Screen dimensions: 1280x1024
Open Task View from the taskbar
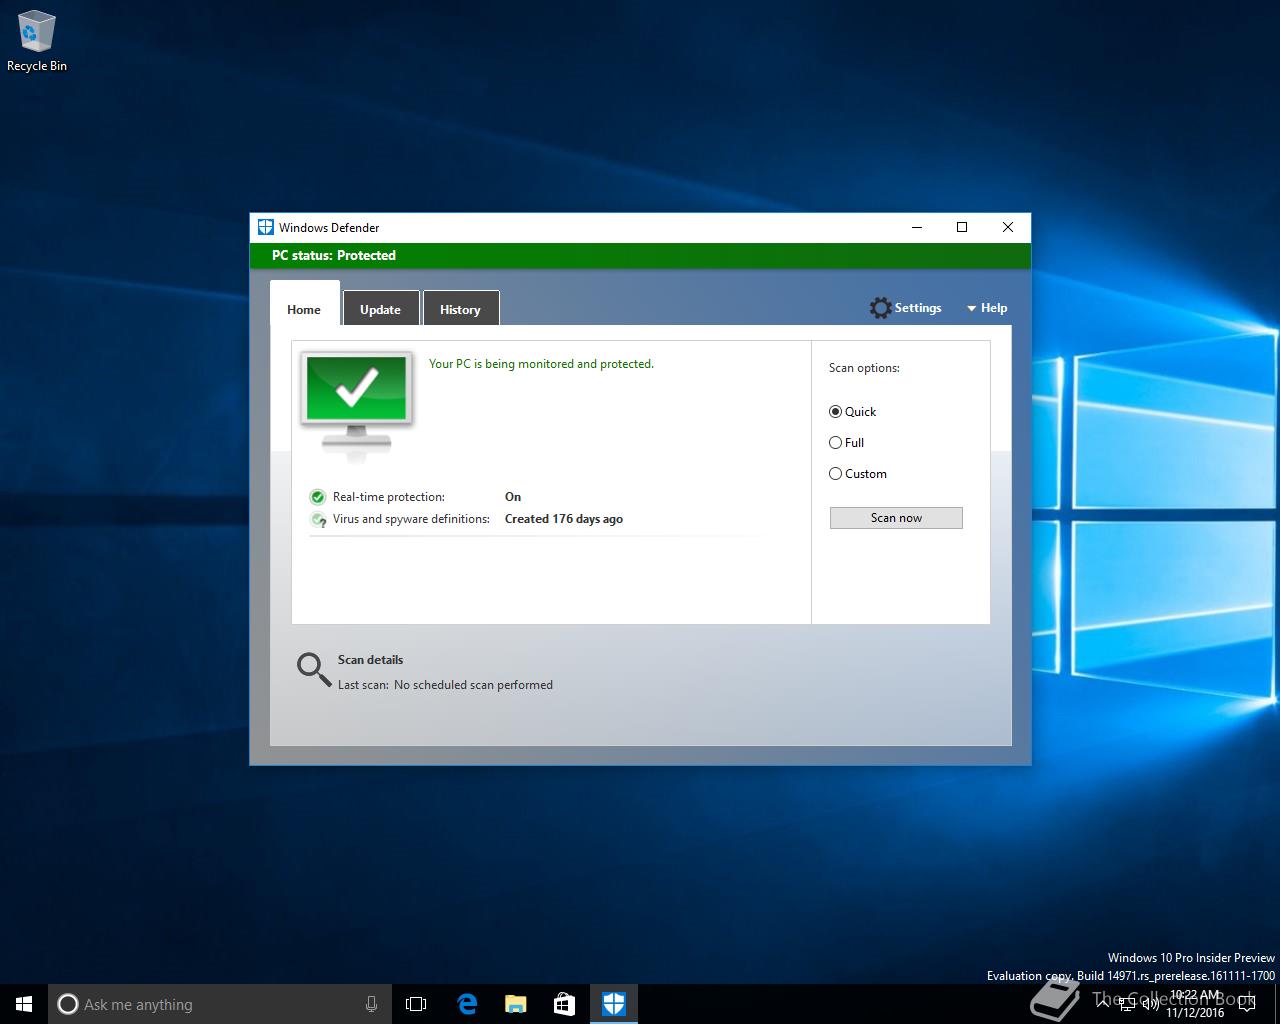click(x=416, y=1004)
